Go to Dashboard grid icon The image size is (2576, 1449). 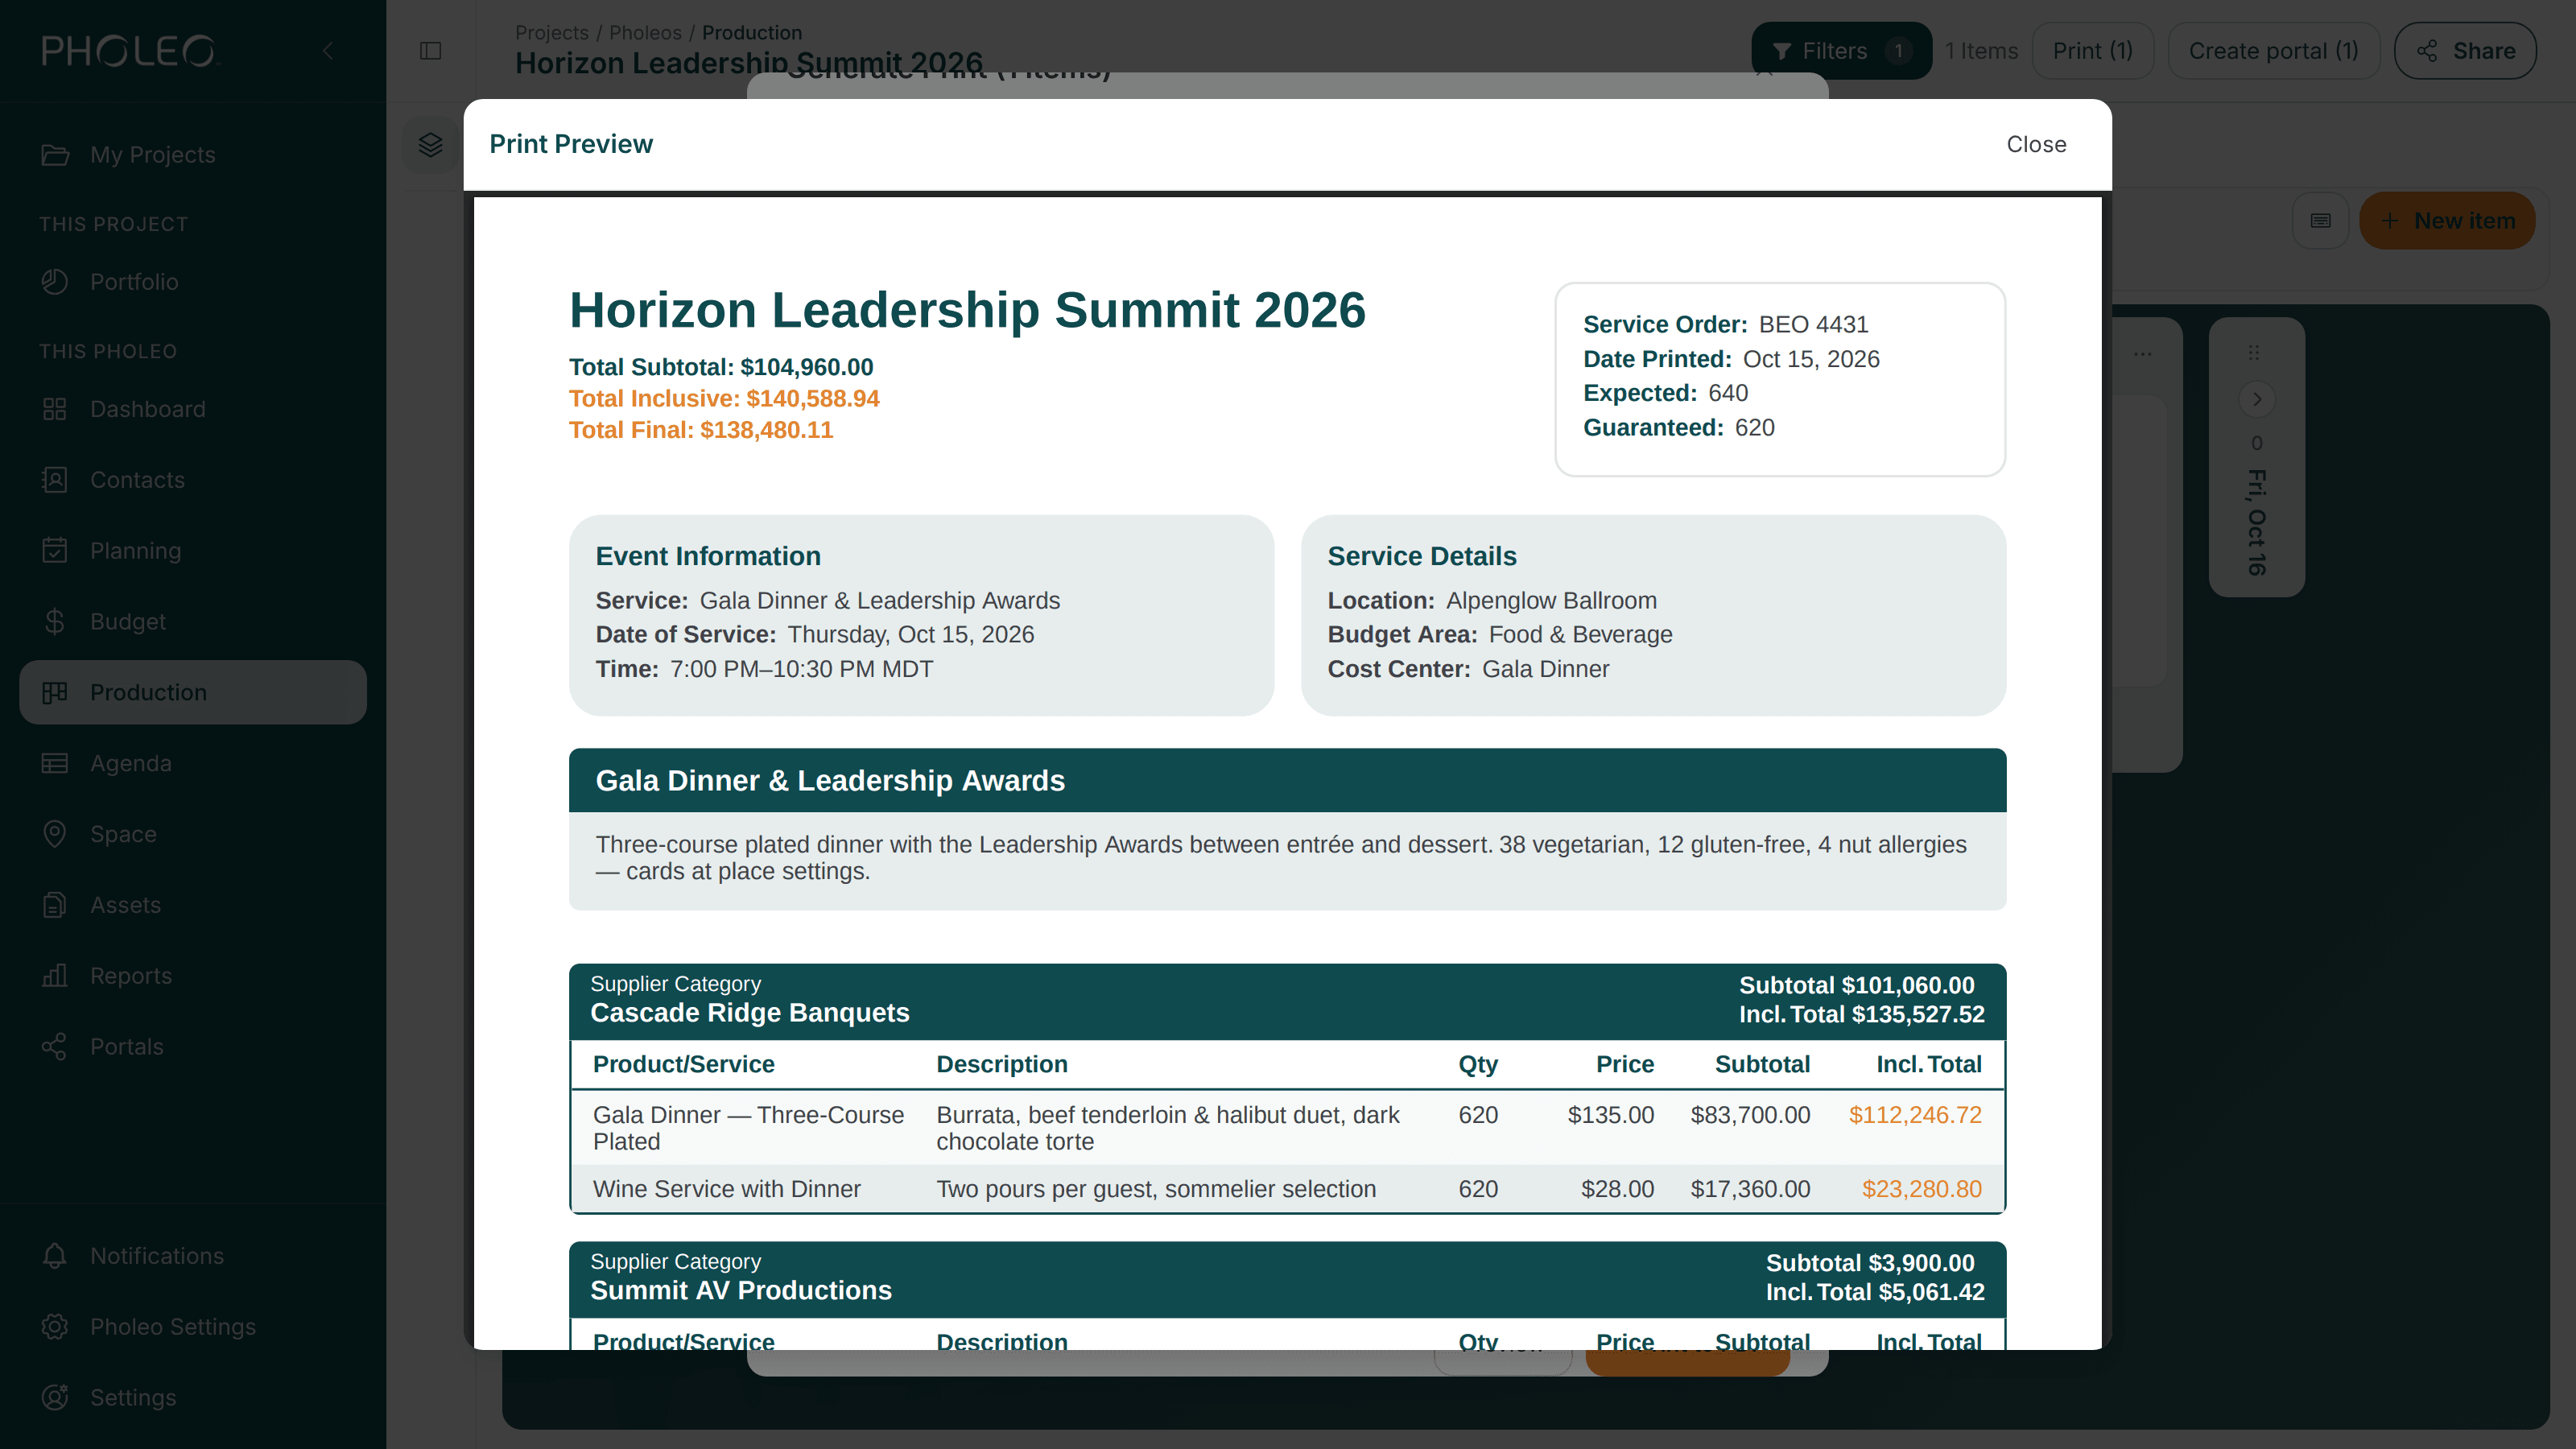(x=55, y=409)
